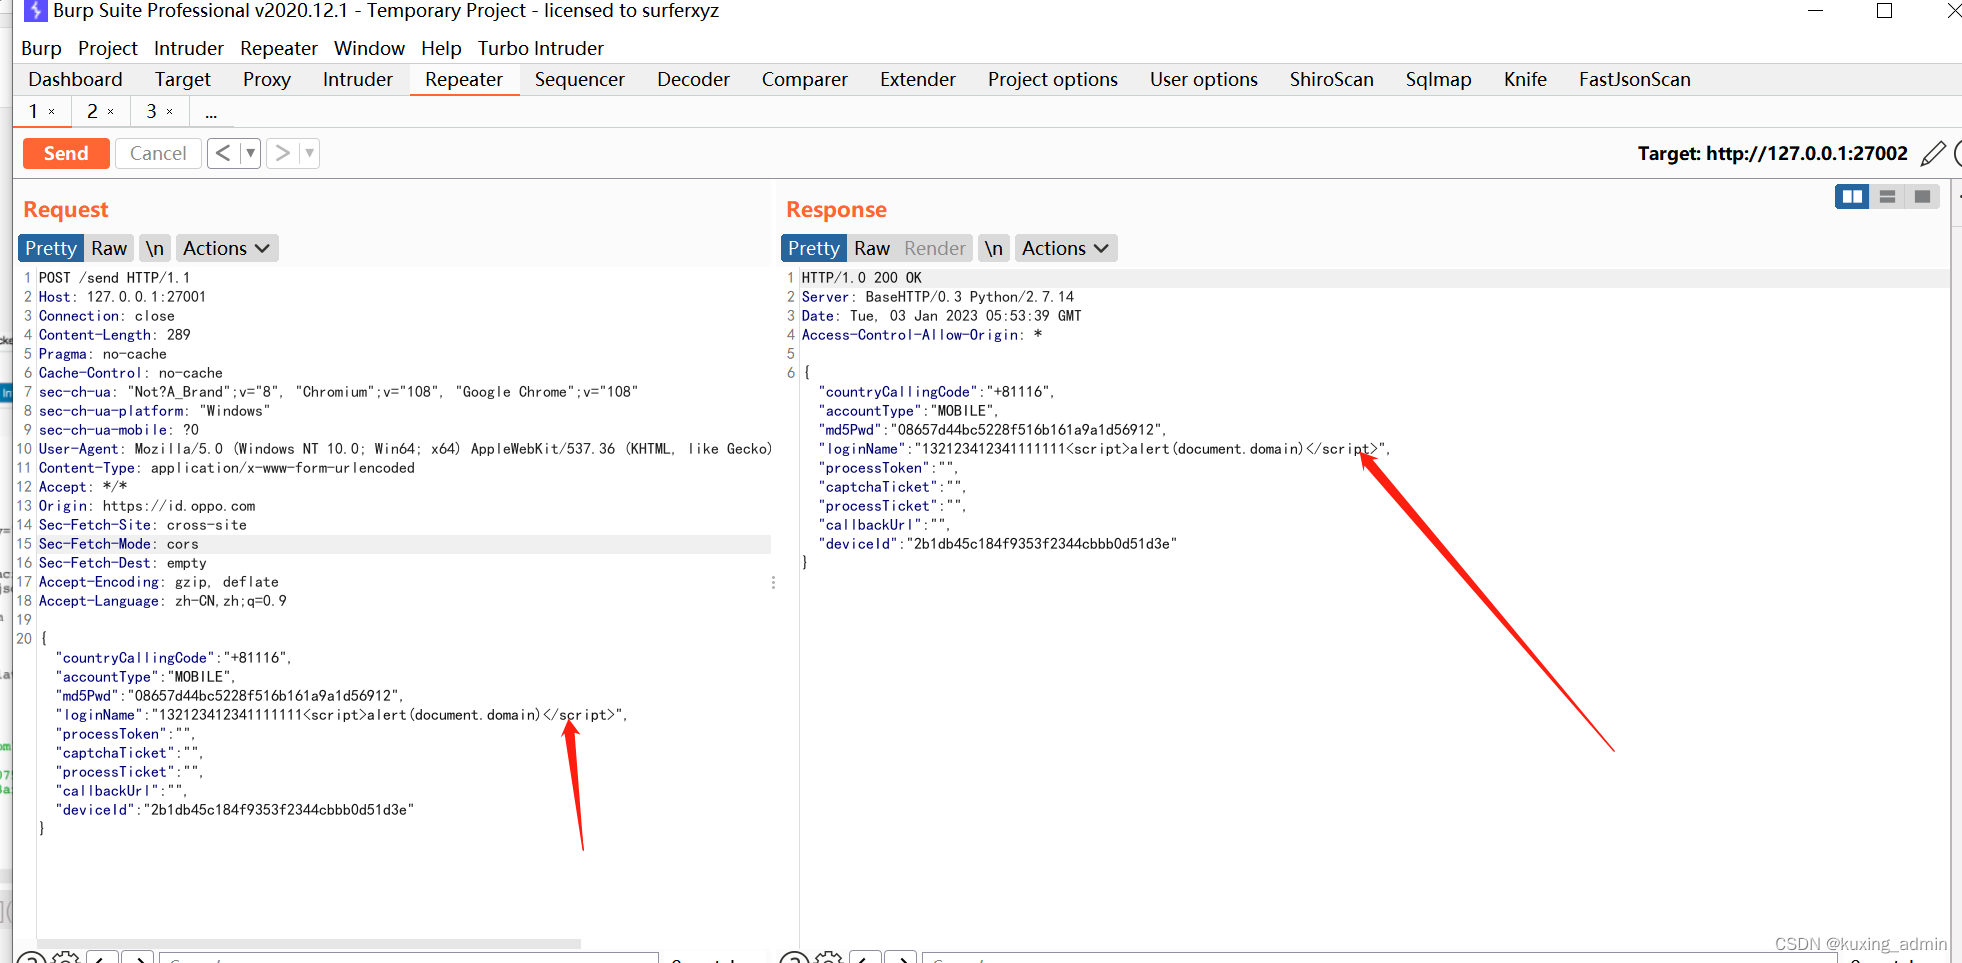Switch to top-bottom stacked layout view
1962x963 pixels.
[x=1887, y=197]
